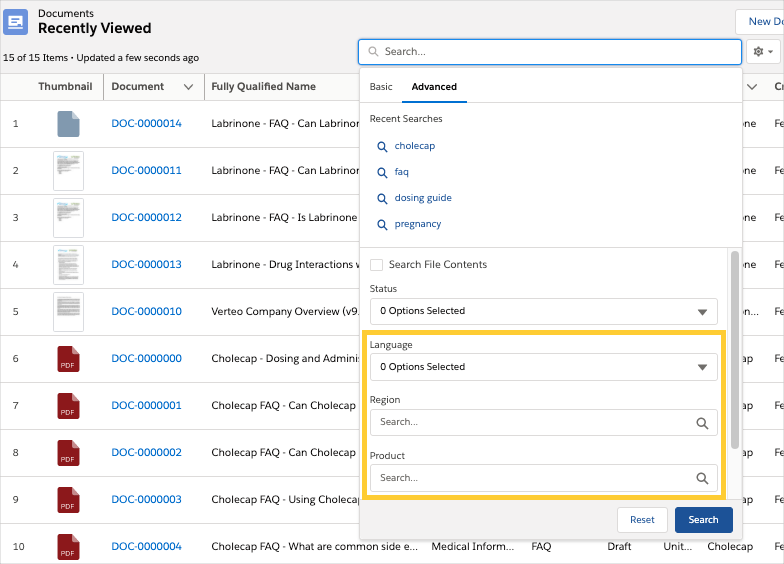Select the Advanced search tab

tap(434, 87)
